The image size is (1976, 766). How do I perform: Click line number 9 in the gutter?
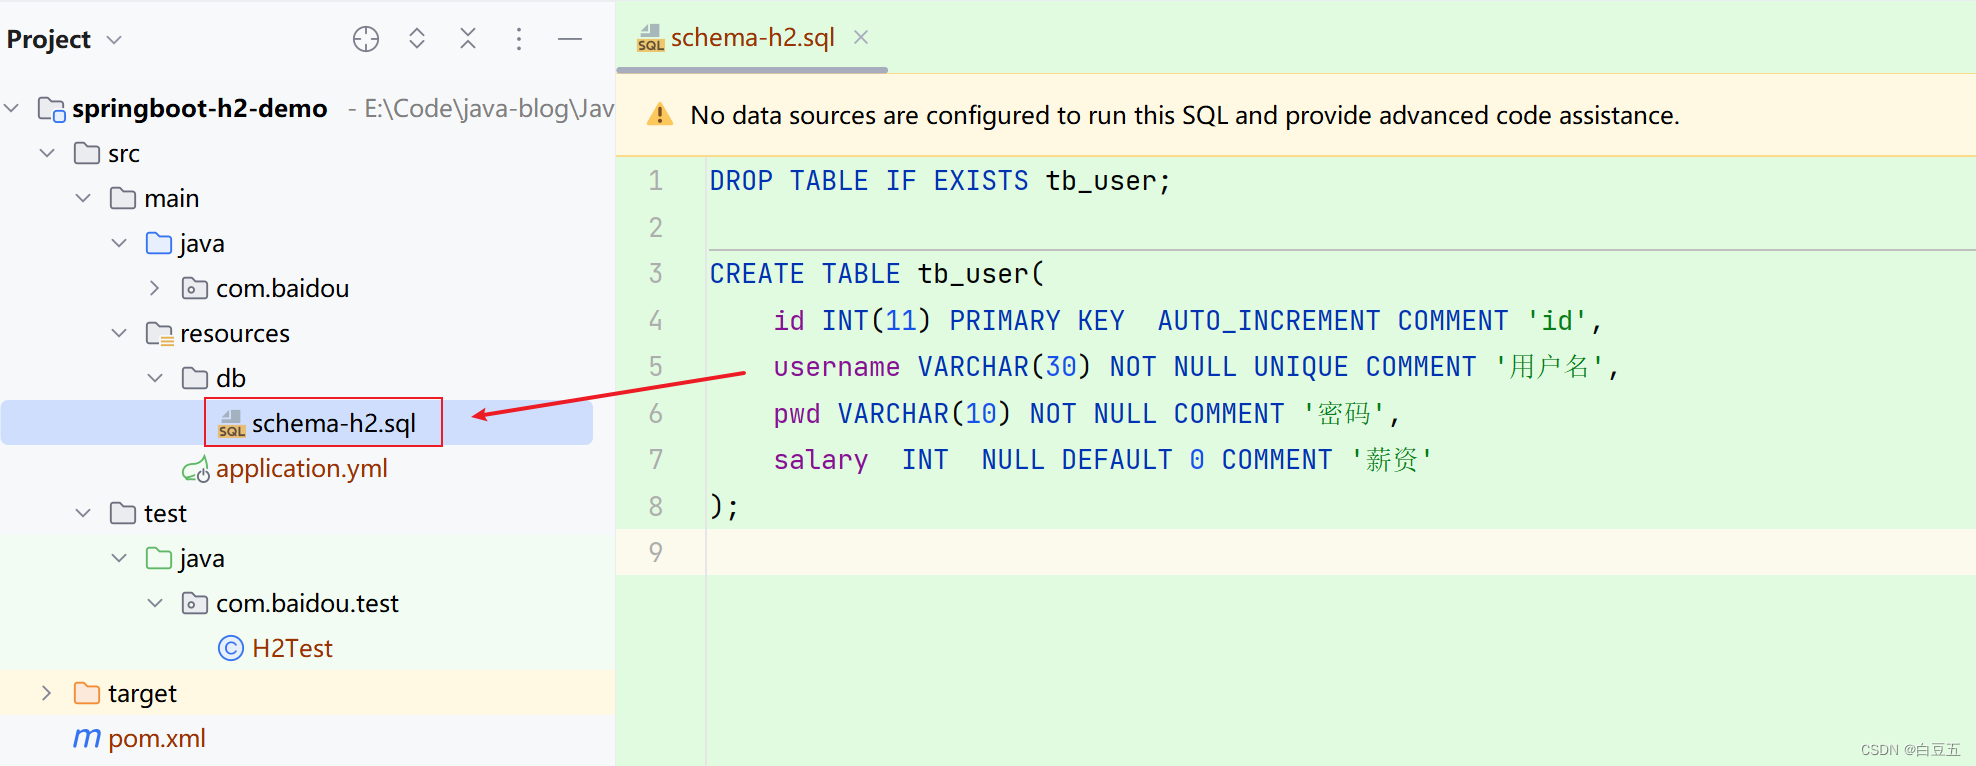[656, 552]
